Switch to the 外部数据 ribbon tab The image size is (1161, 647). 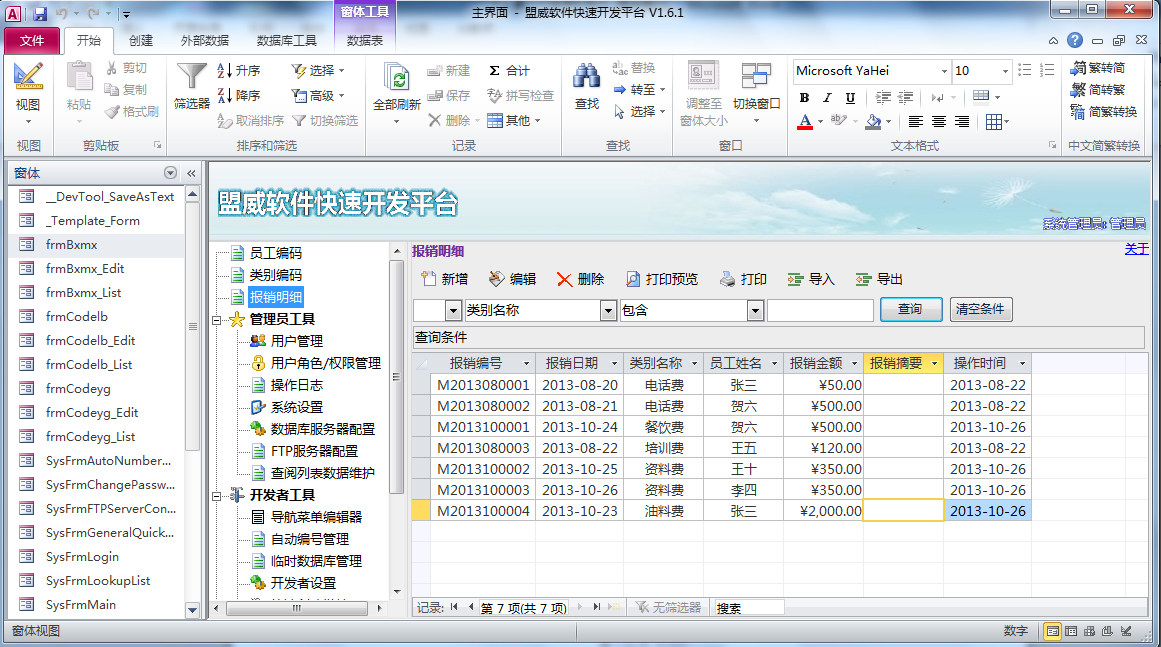pyautogui.click(x=204, y=41)
